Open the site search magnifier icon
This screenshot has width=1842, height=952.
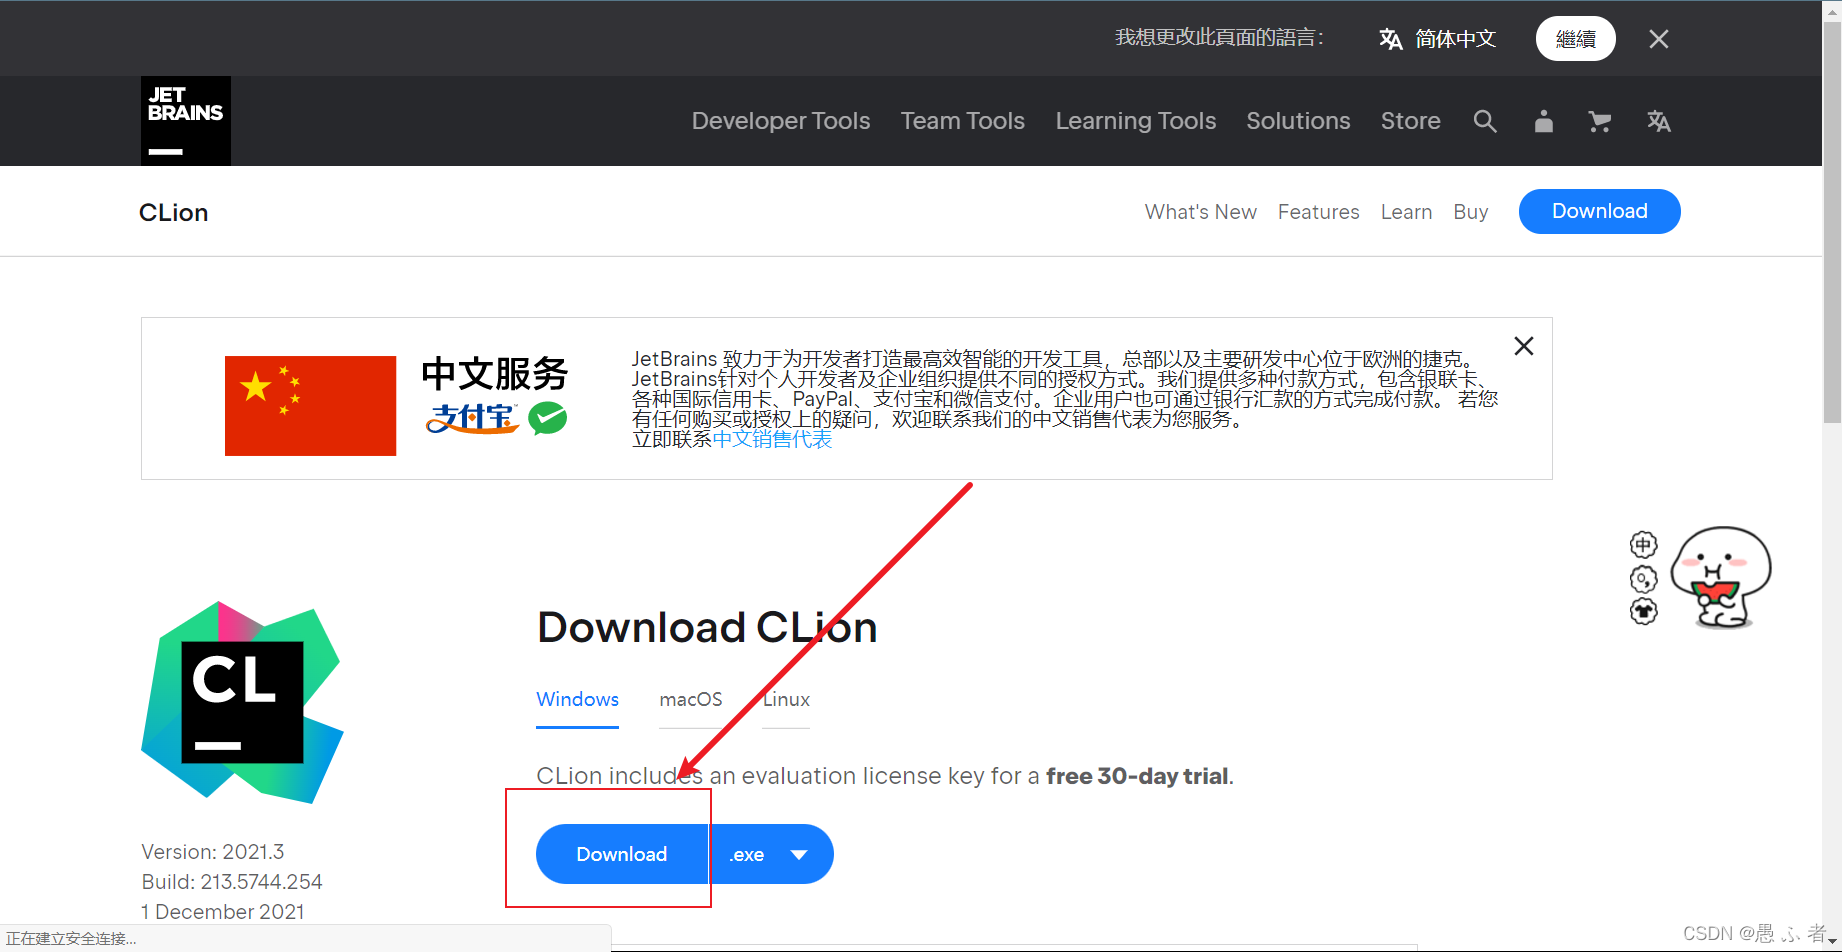click(1485, 121)
